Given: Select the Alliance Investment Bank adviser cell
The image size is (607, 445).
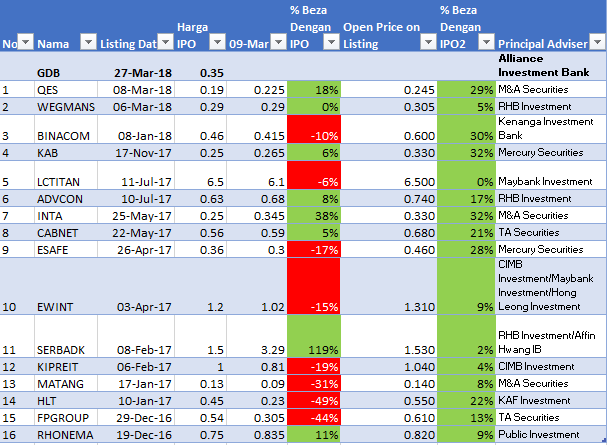Looking at the screenshot, I should tap(551, 66).
